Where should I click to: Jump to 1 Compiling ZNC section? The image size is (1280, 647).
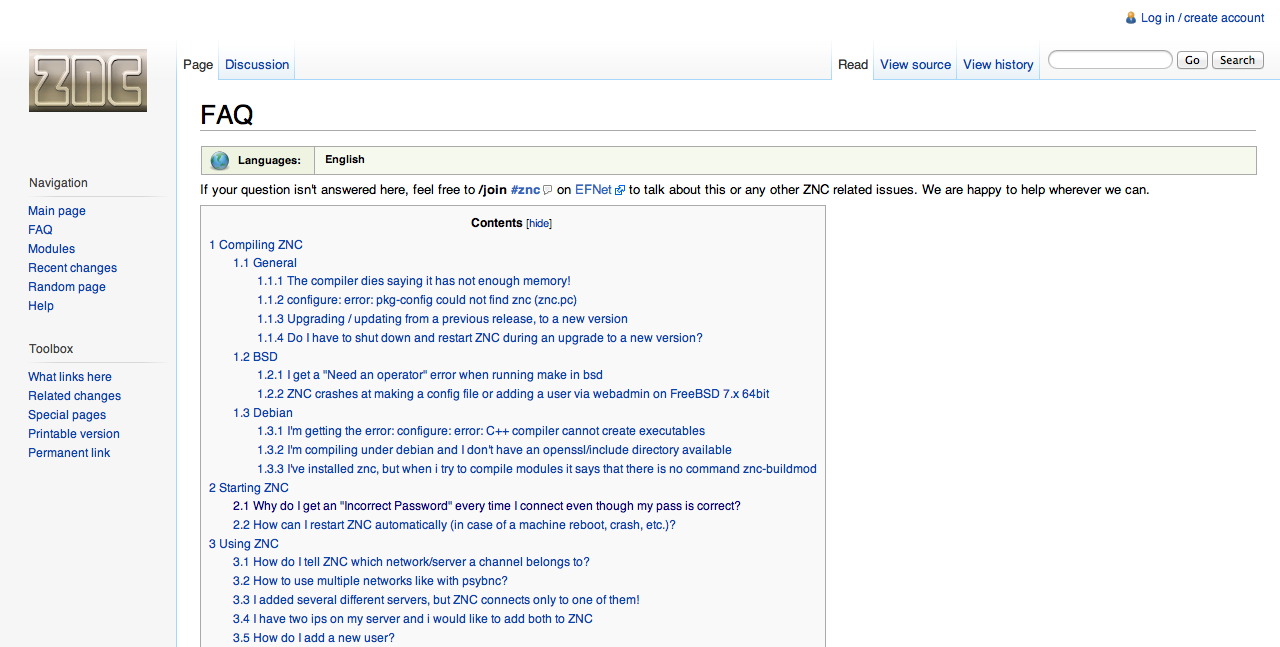(x=256, y=245)
